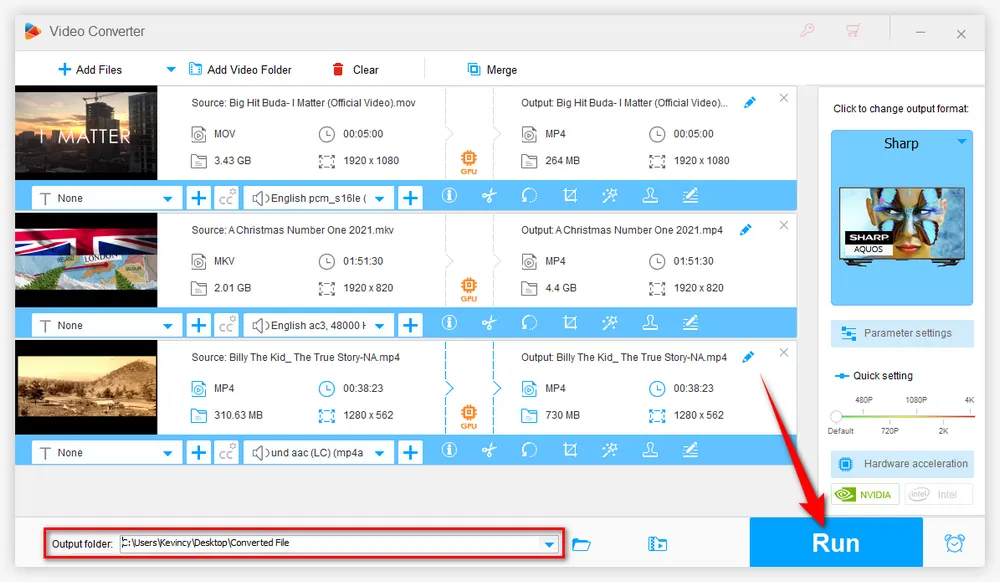Remove Billy The Kid video from list
This screenshot has width=1000, height=582.
(x=784, y=353)
